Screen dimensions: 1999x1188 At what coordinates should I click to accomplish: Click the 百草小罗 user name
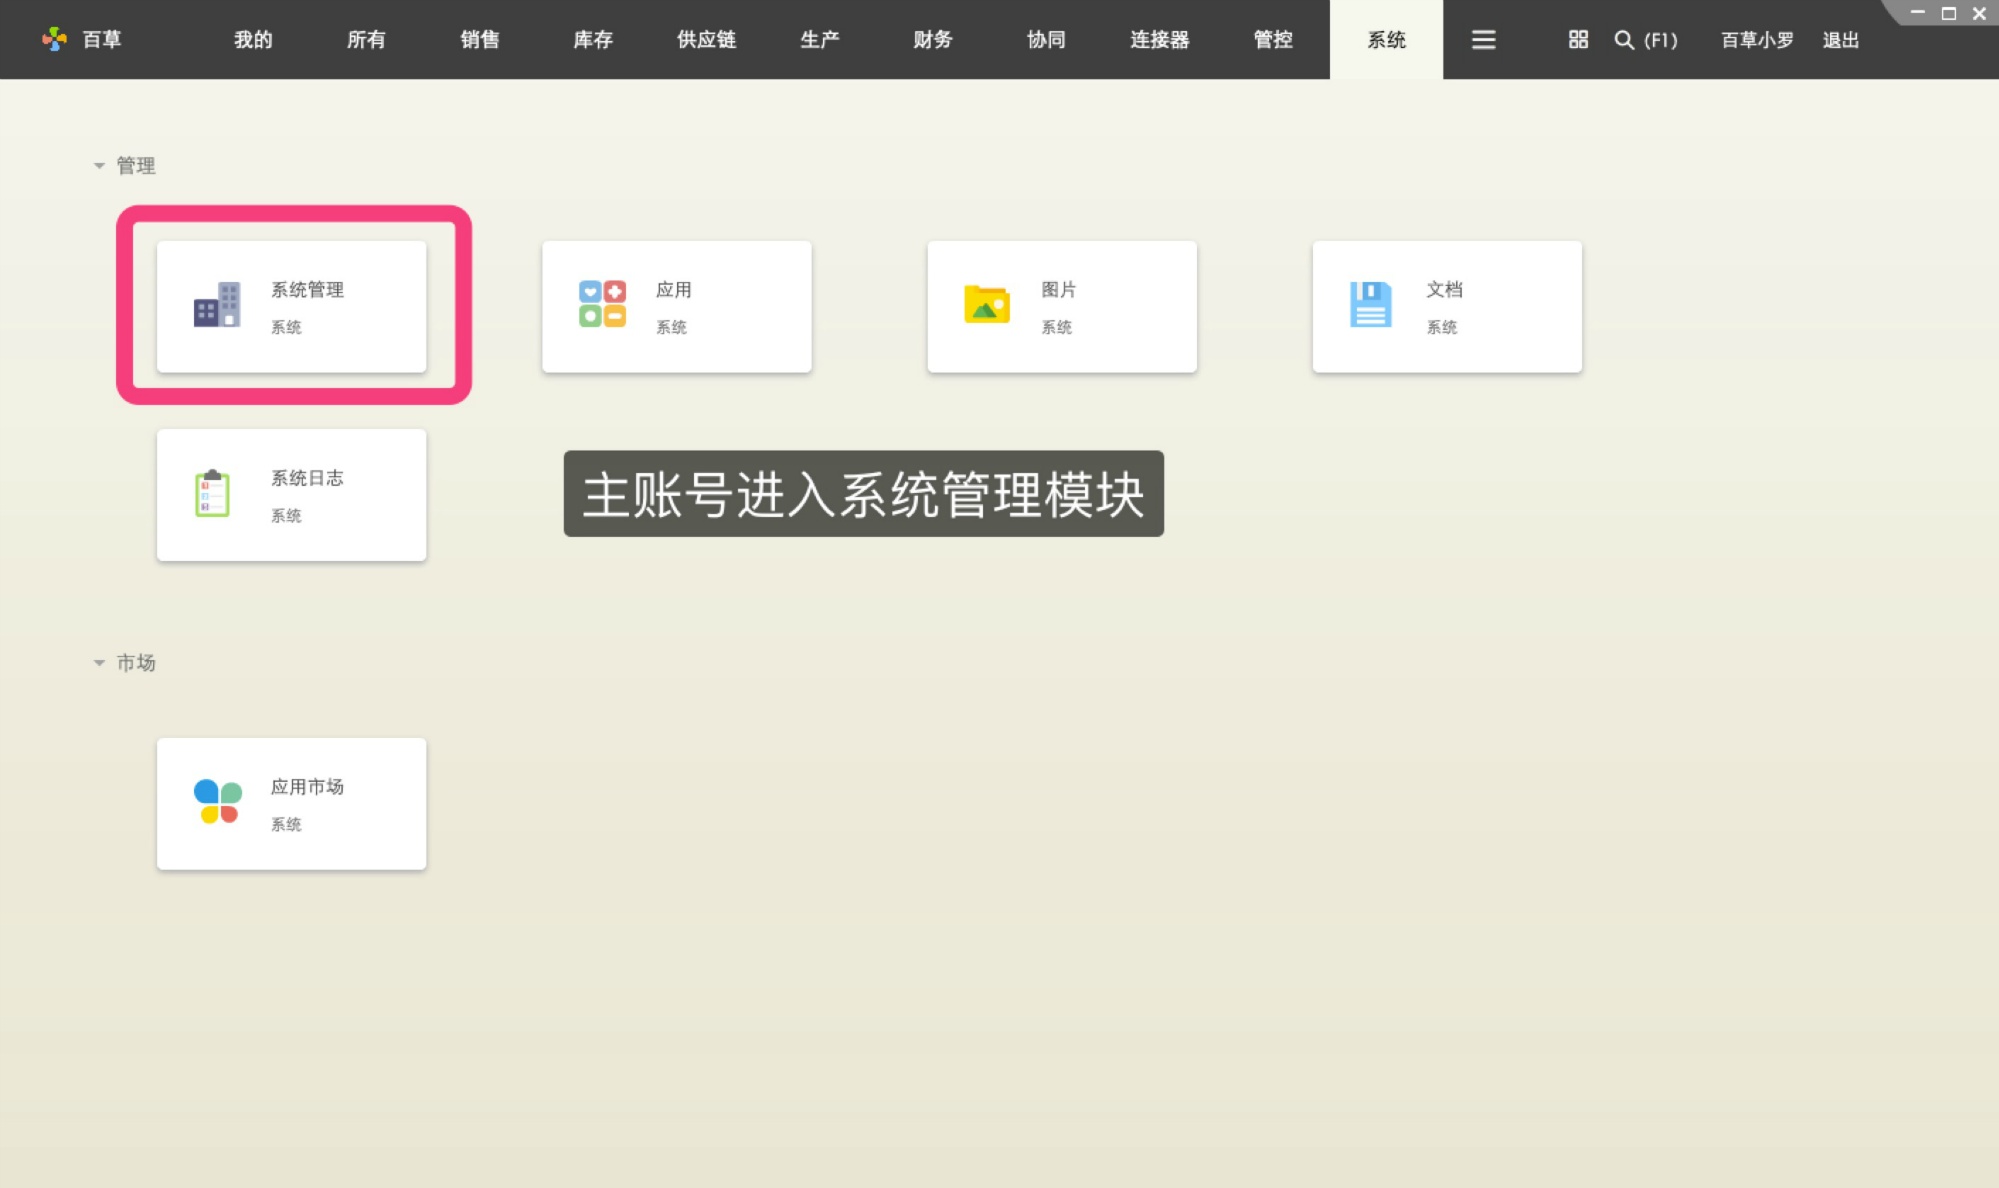pyautogui.click(x=1757, y=40)
